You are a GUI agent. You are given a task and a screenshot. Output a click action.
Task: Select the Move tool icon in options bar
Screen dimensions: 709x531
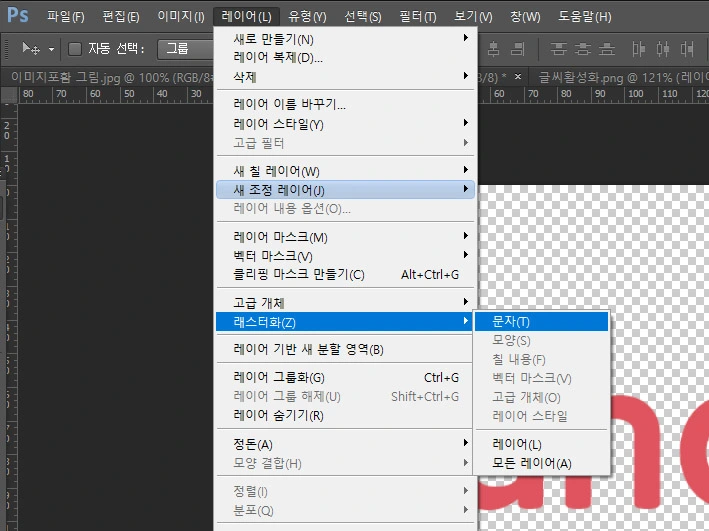coord(33,48)
